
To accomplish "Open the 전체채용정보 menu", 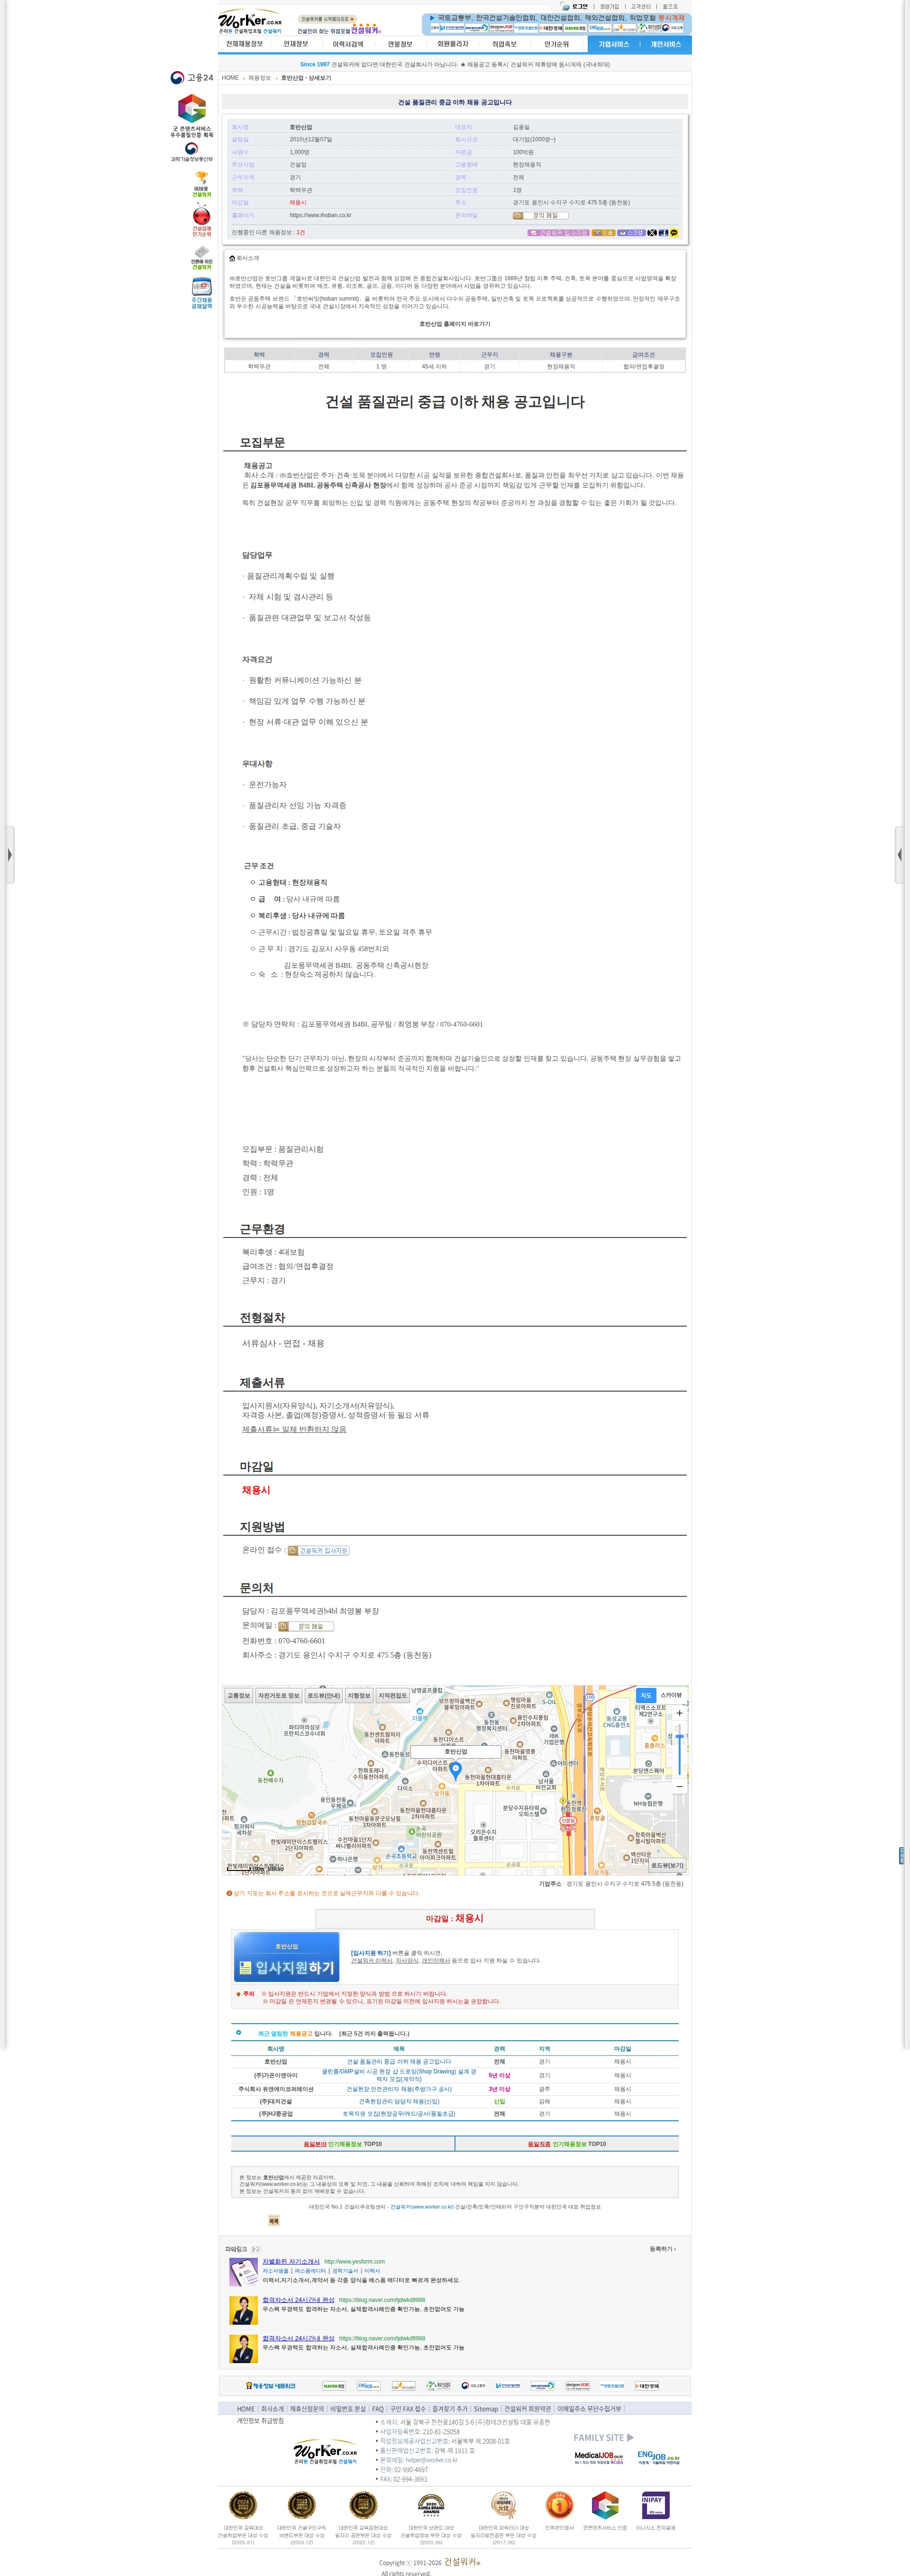I will coord(244,44).
